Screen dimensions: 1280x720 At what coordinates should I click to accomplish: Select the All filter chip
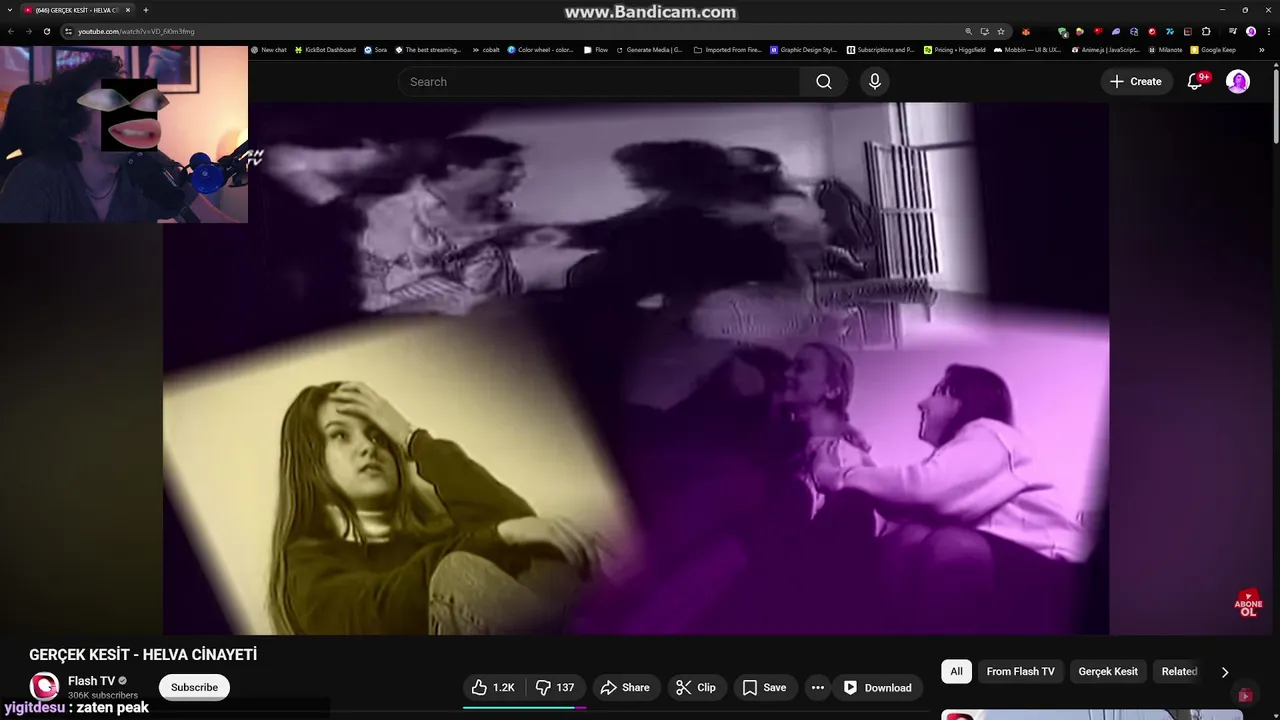(x=956, y=672)
